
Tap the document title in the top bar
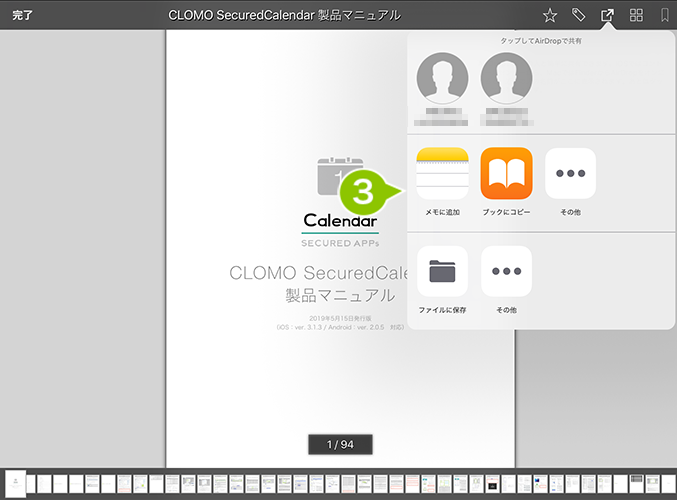click(285, 15)
